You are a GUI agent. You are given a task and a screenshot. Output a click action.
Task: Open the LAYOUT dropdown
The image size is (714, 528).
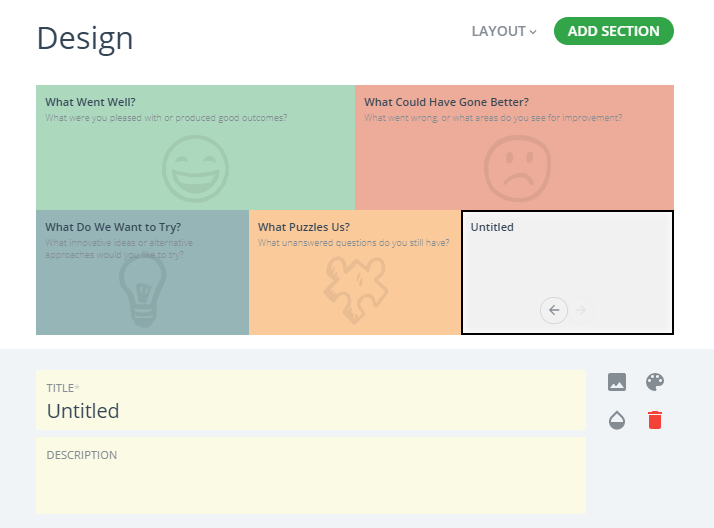click(x=504, y=31)
